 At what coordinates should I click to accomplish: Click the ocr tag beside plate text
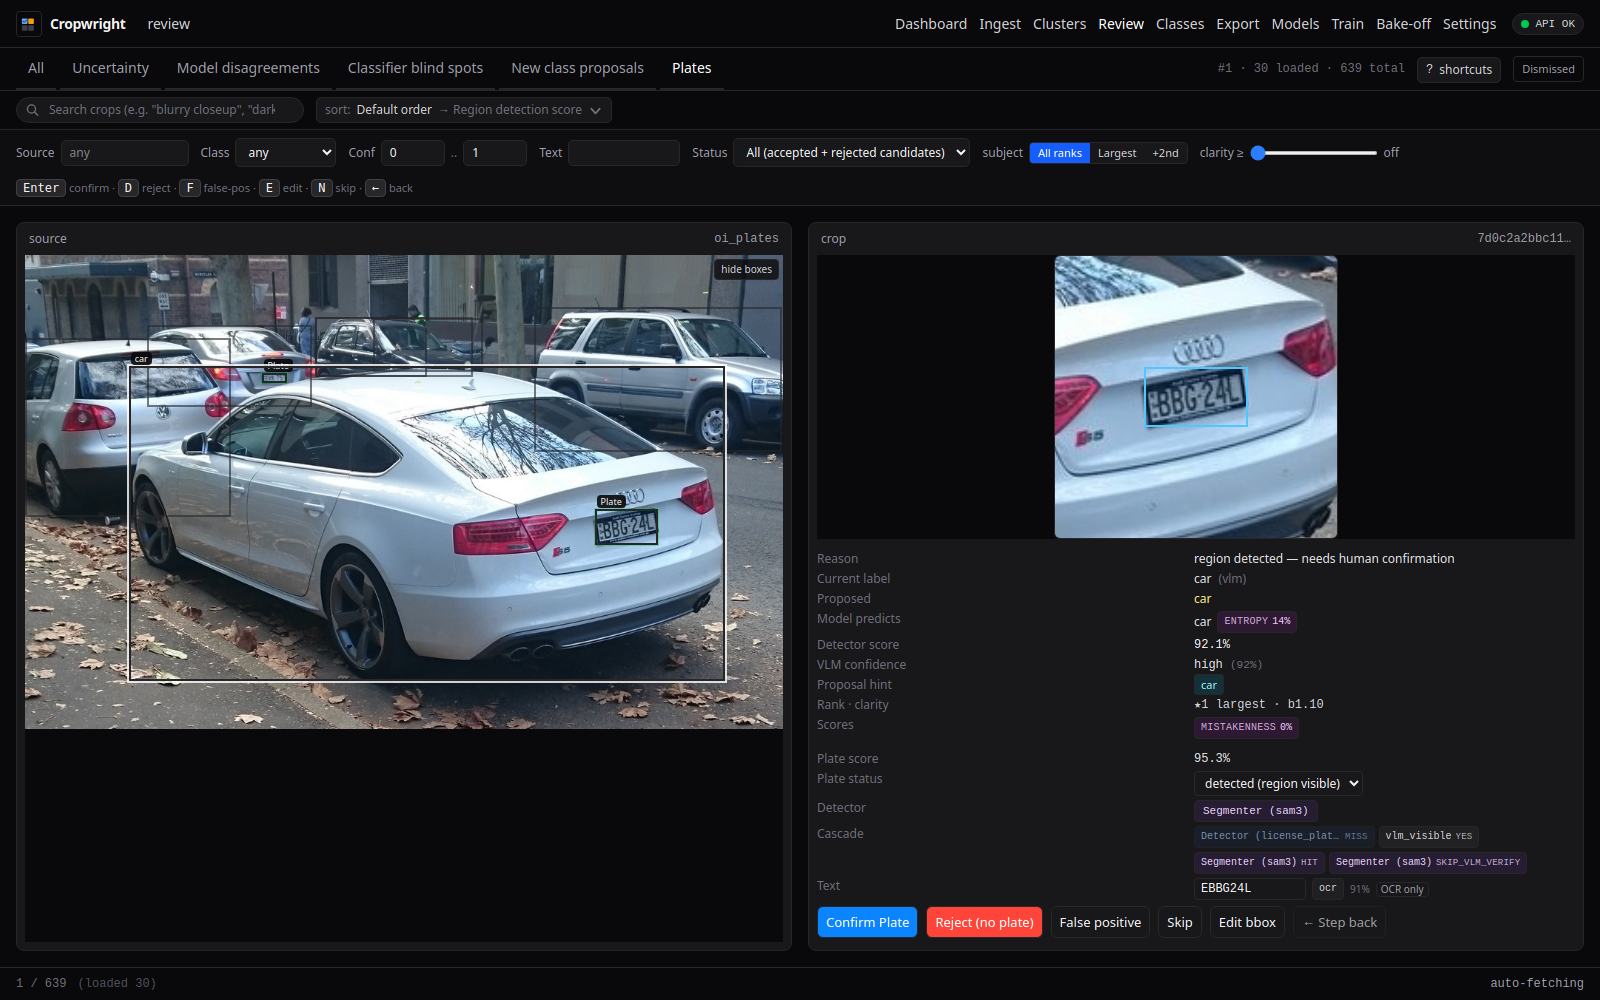click(x=1327, y=888)
